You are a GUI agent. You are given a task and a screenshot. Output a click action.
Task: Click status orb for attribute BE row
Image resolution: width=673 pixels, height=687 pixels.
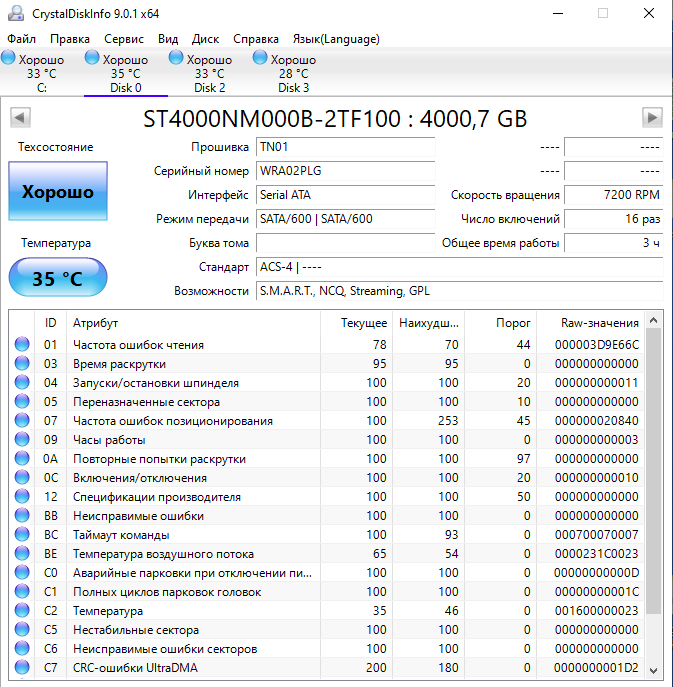pos(22,553)
